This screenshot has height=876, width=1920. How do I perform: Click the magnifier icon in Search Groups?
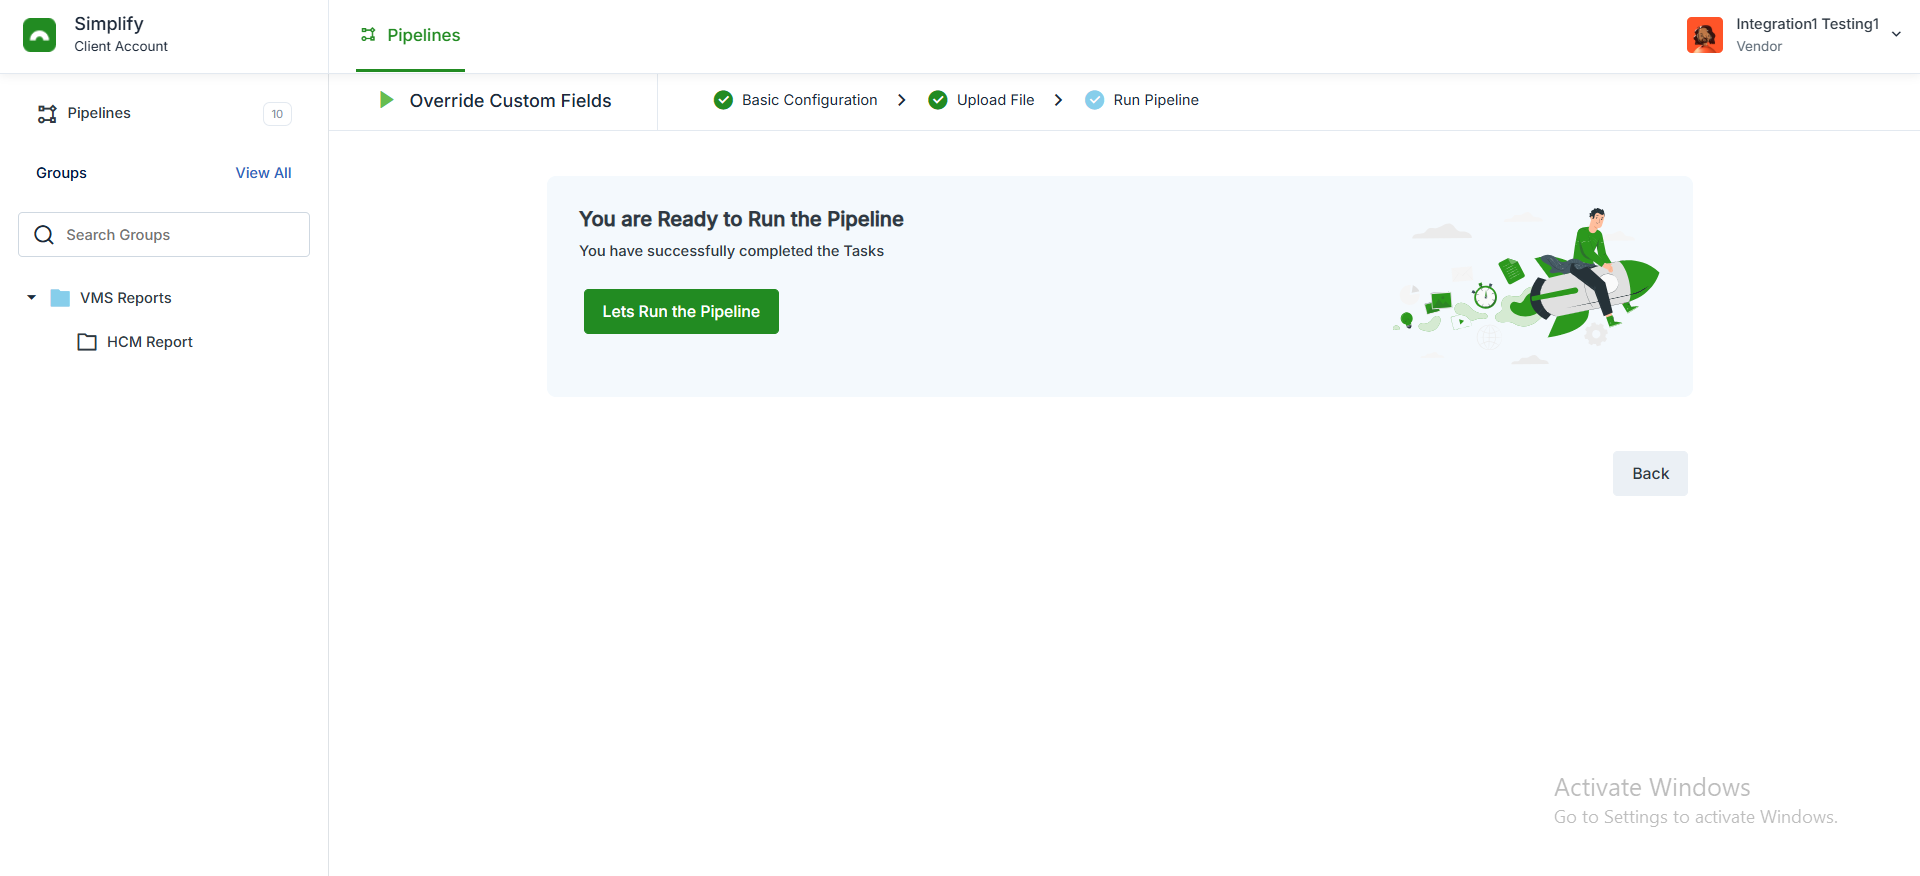click(x=44, y=235)
